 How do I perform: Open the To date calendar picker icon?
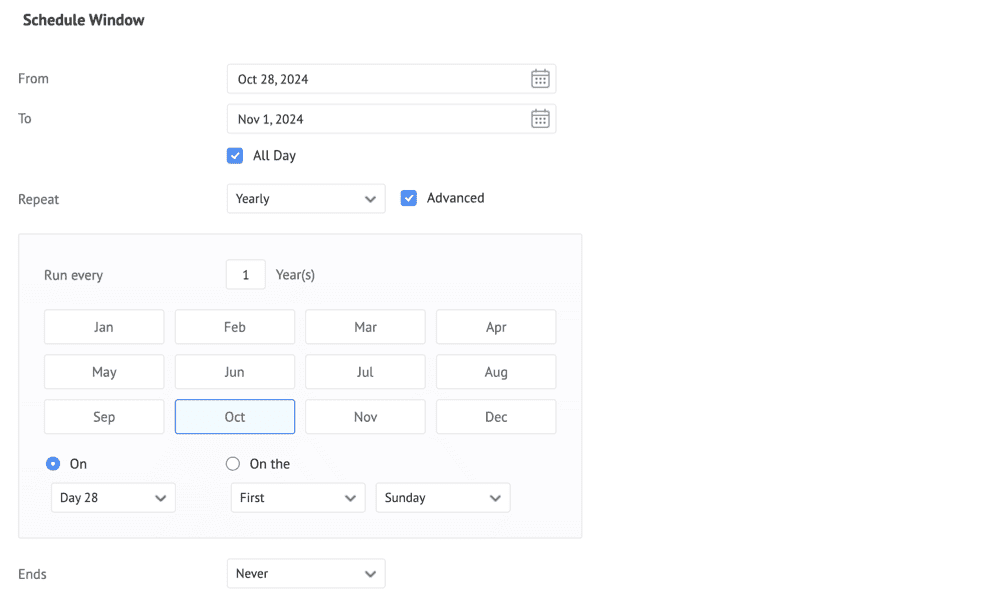click(540, 119)
